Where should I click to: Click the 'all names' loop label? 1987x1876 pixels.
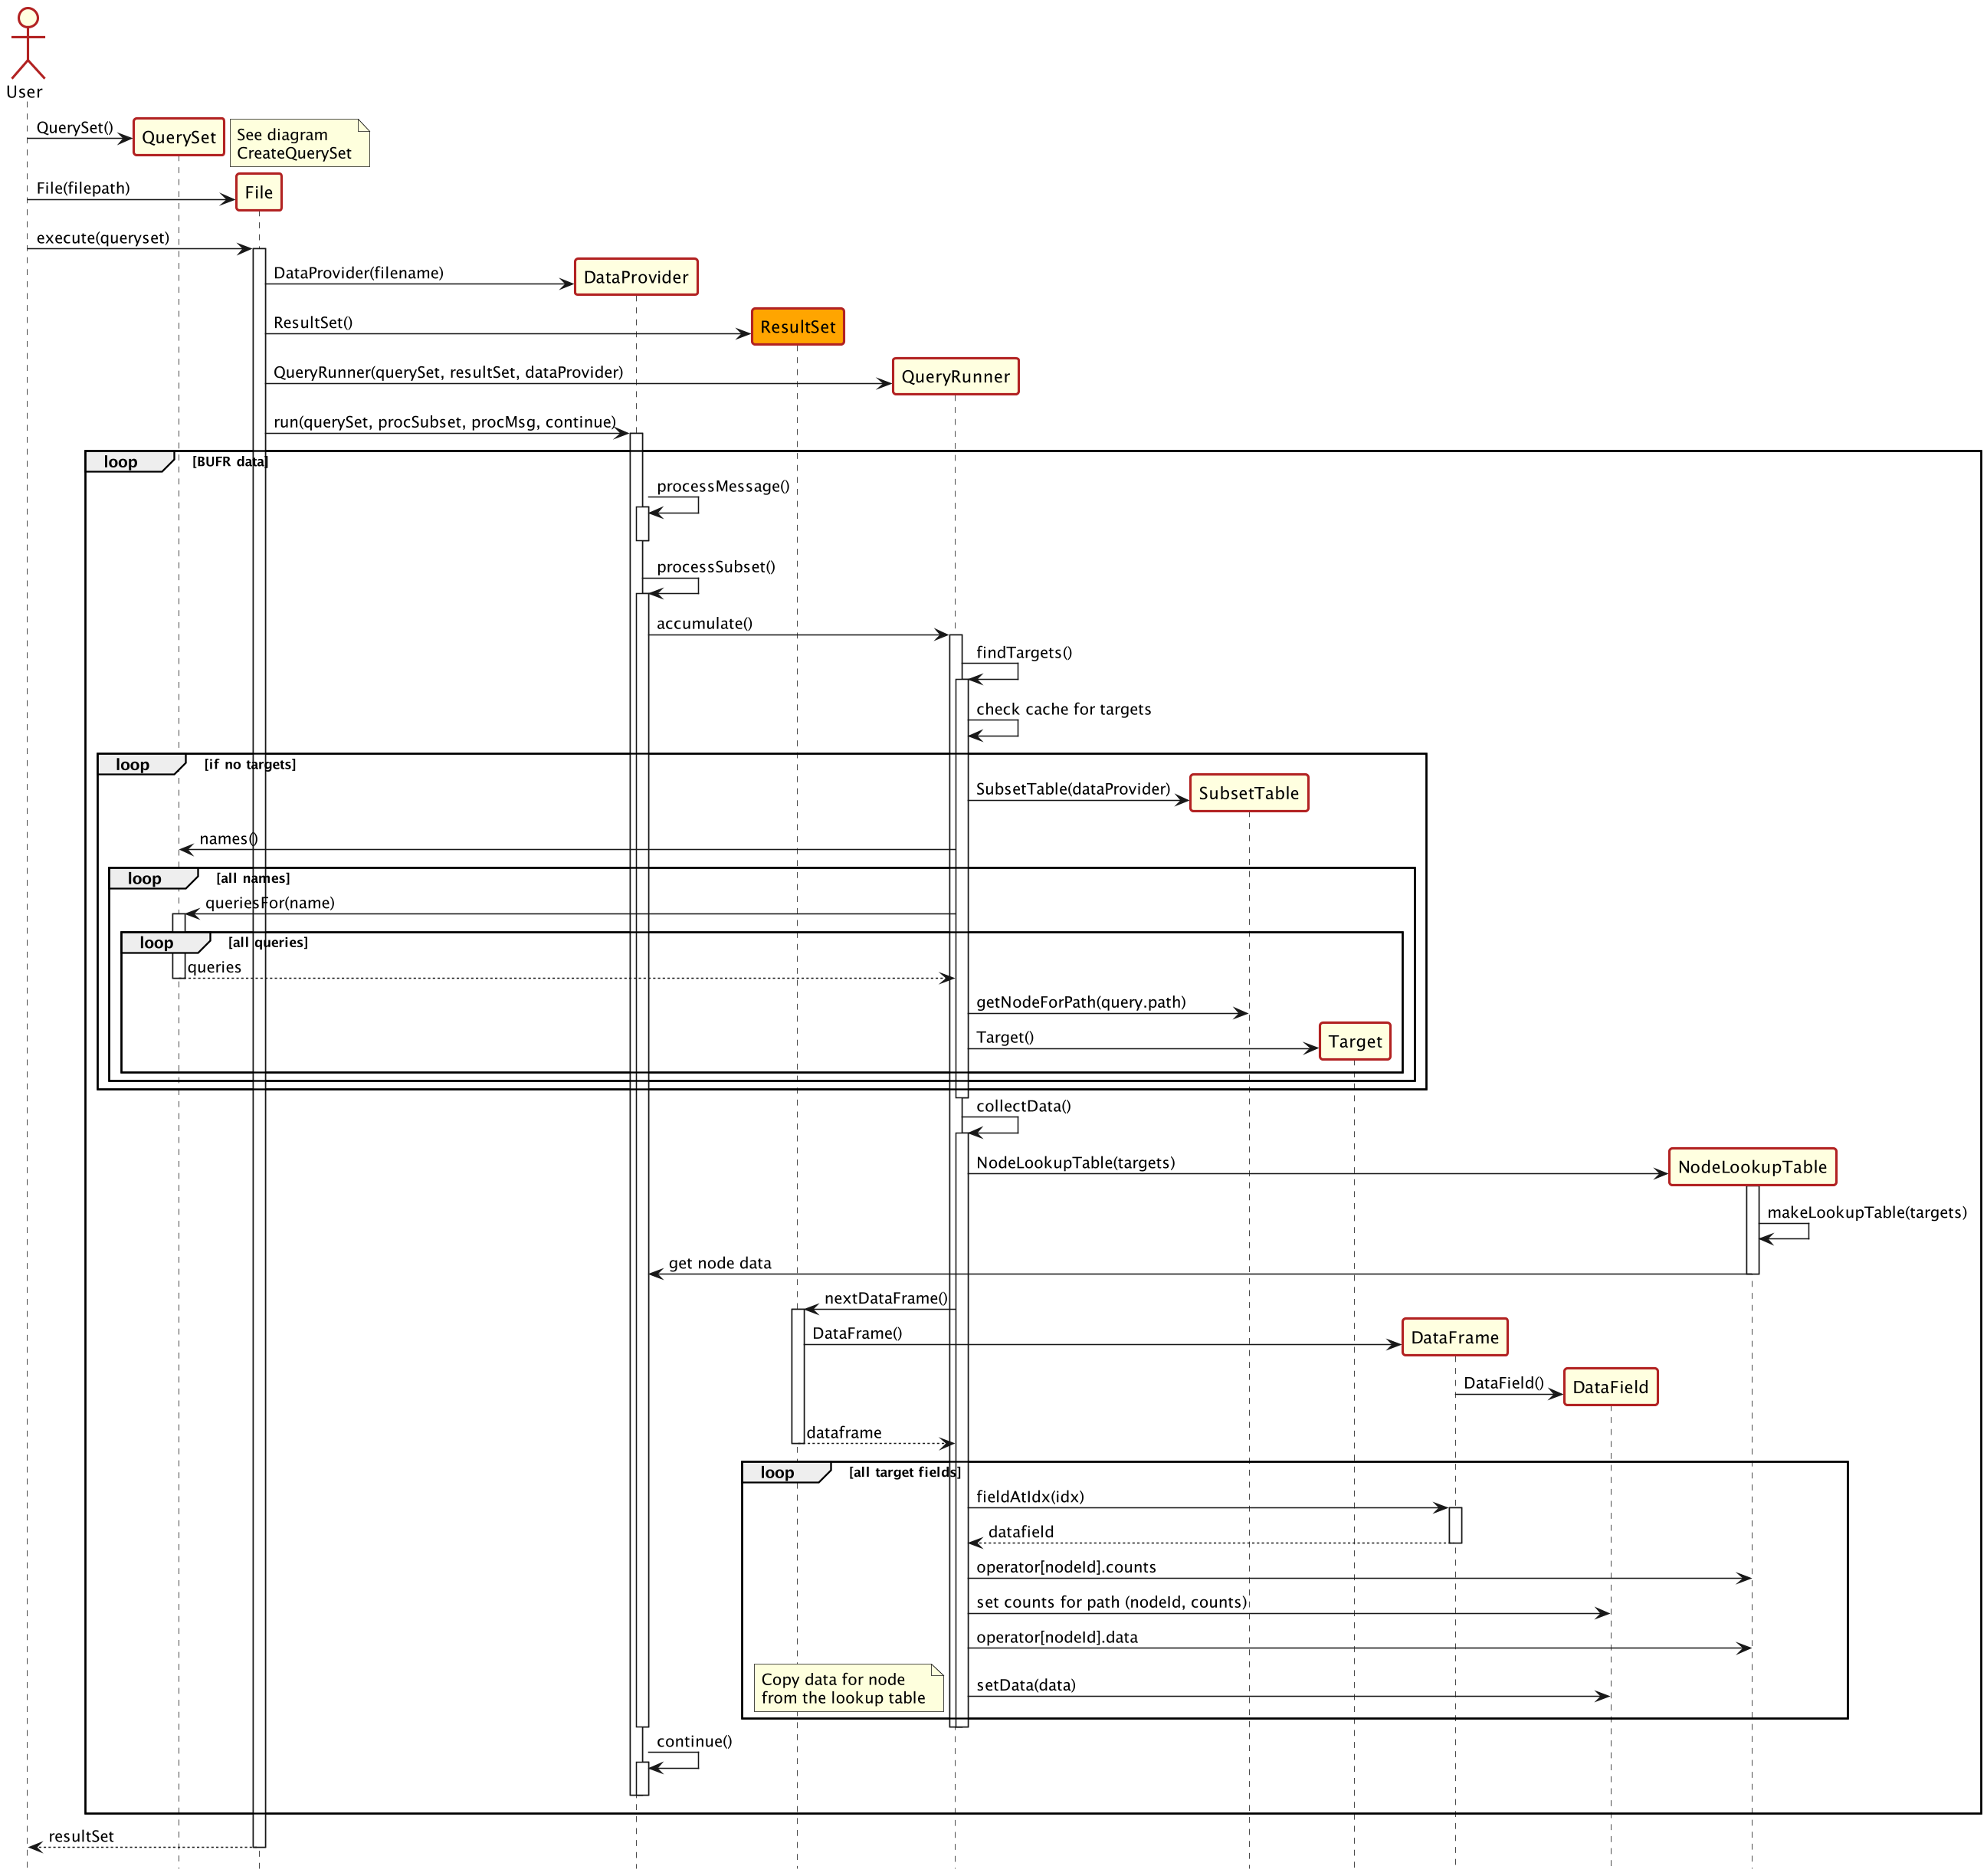click(x=252, y=879)
